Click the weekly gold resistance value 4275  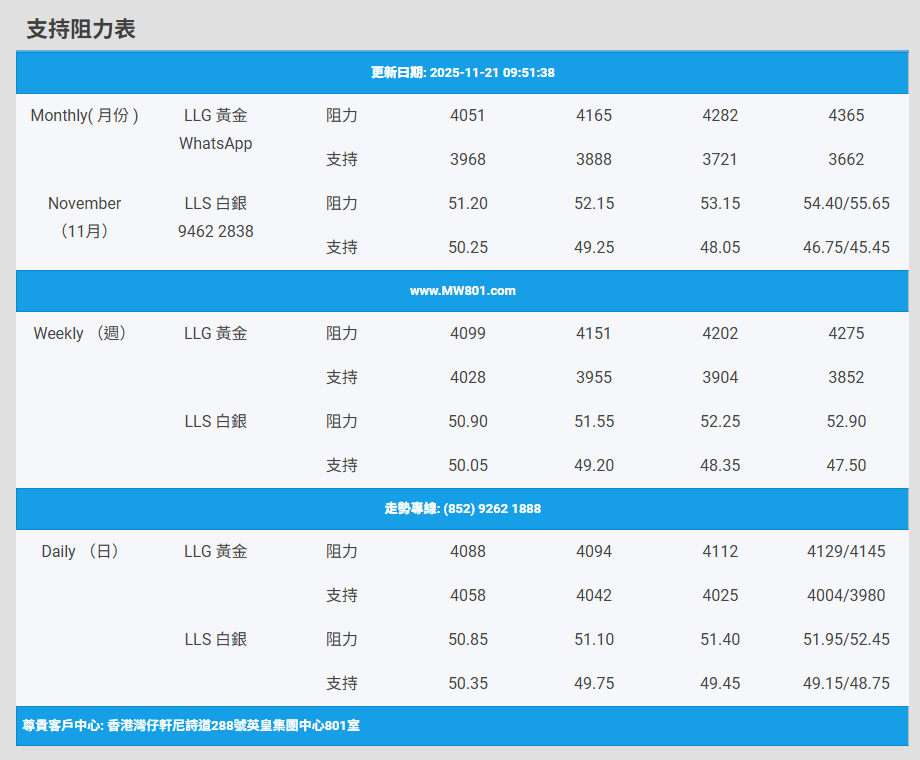click(846, 334)
